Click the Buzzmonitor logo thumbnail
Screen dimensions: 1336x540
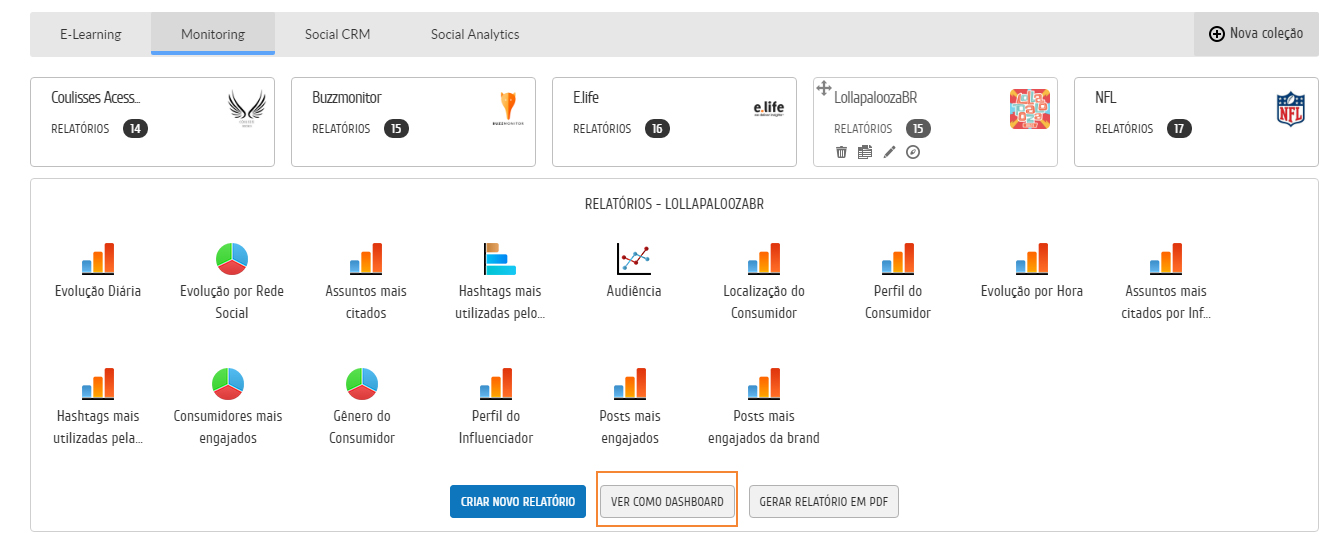tap(508, 108)
